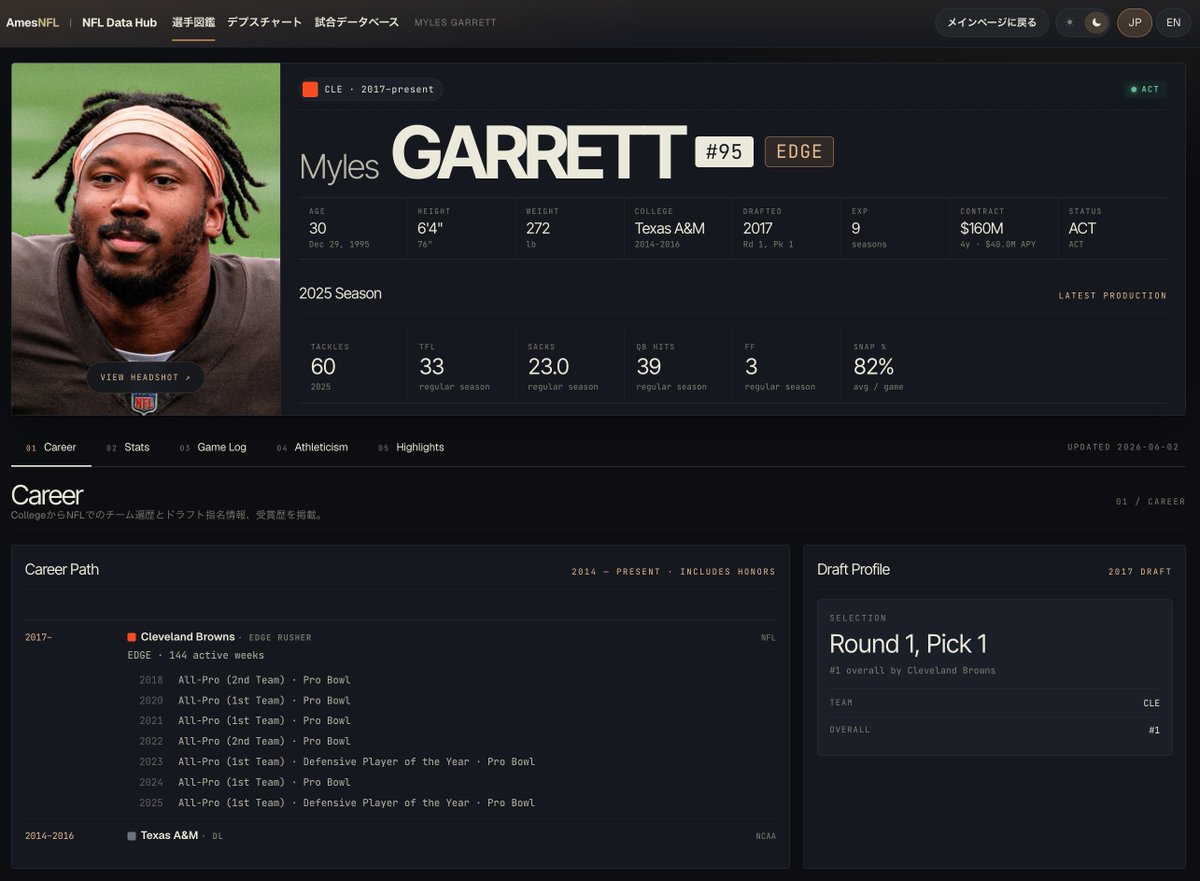Click the 39 QB hits value
The height and width of the screenshot is (881, 1200).
point(648,367)
